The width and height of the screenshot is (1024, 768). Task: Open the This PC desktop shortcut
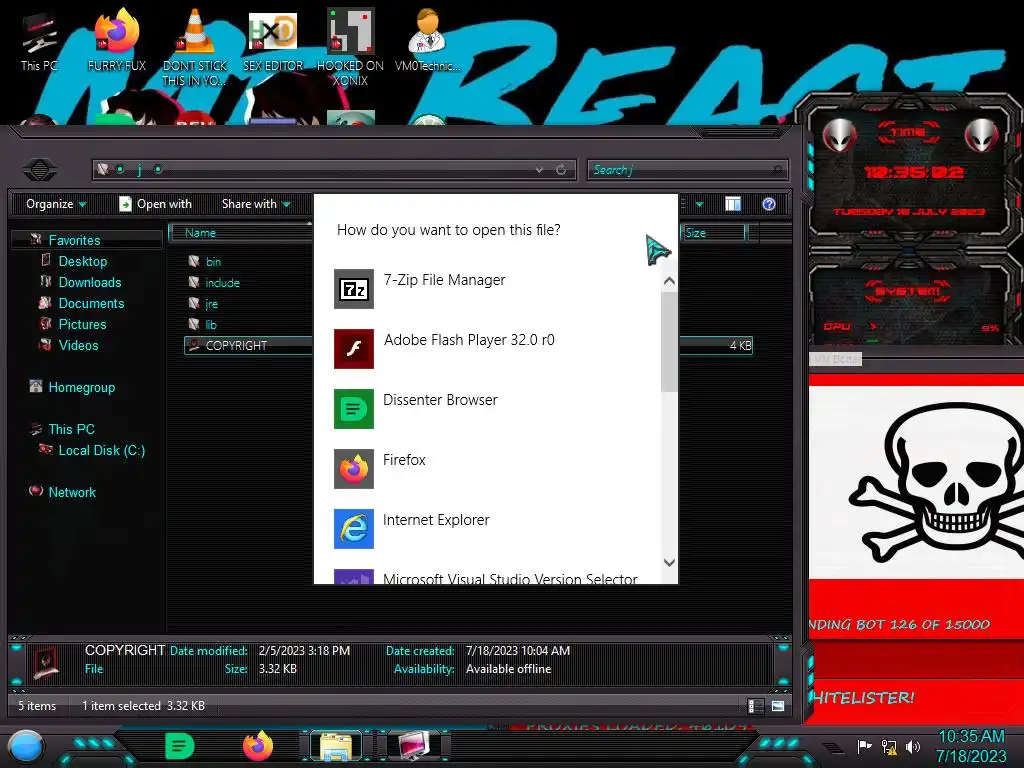pos(39,42)
